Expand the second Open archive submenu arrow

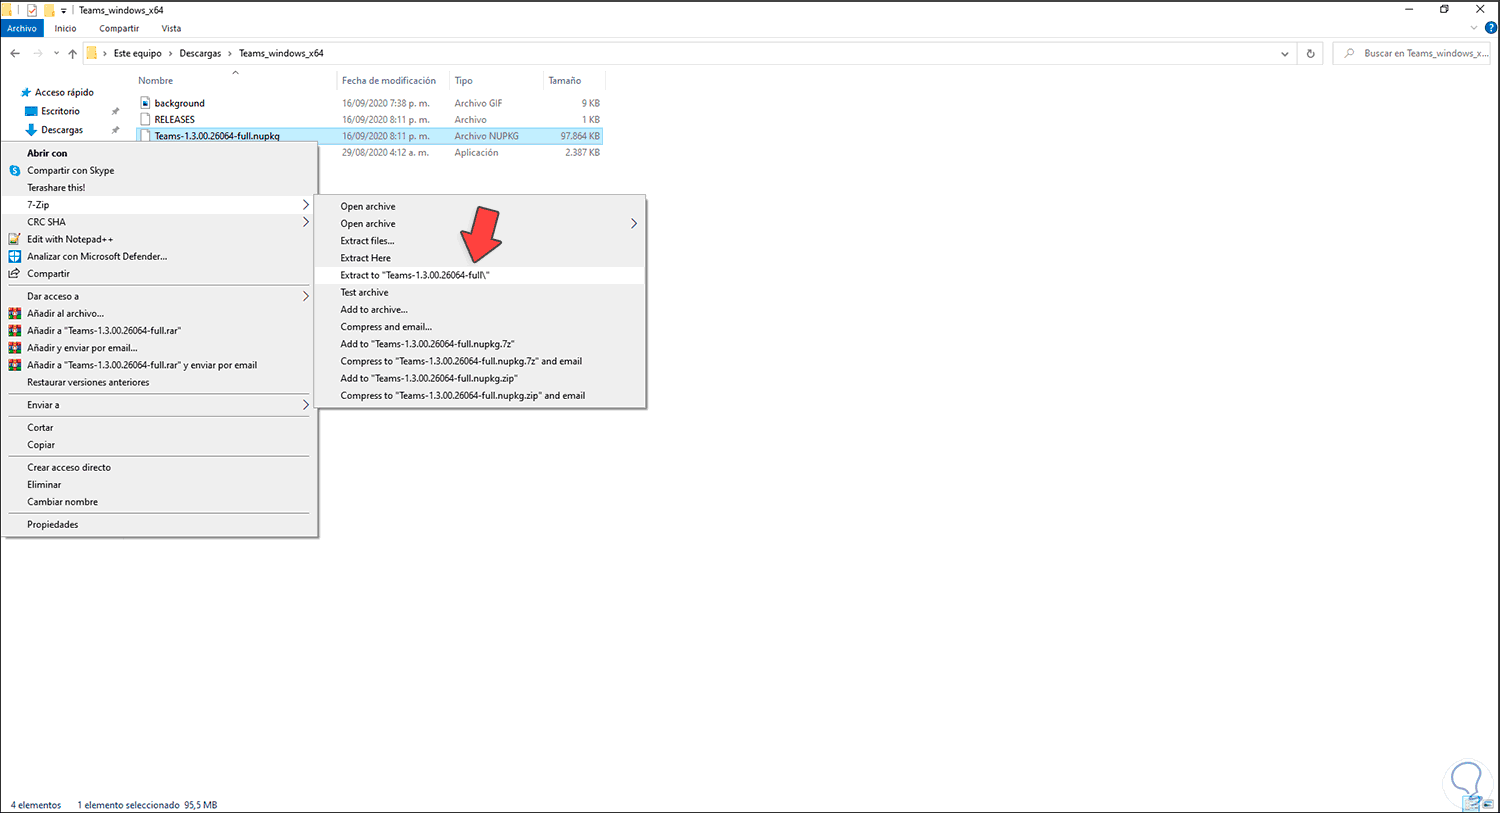coord(634,224)
